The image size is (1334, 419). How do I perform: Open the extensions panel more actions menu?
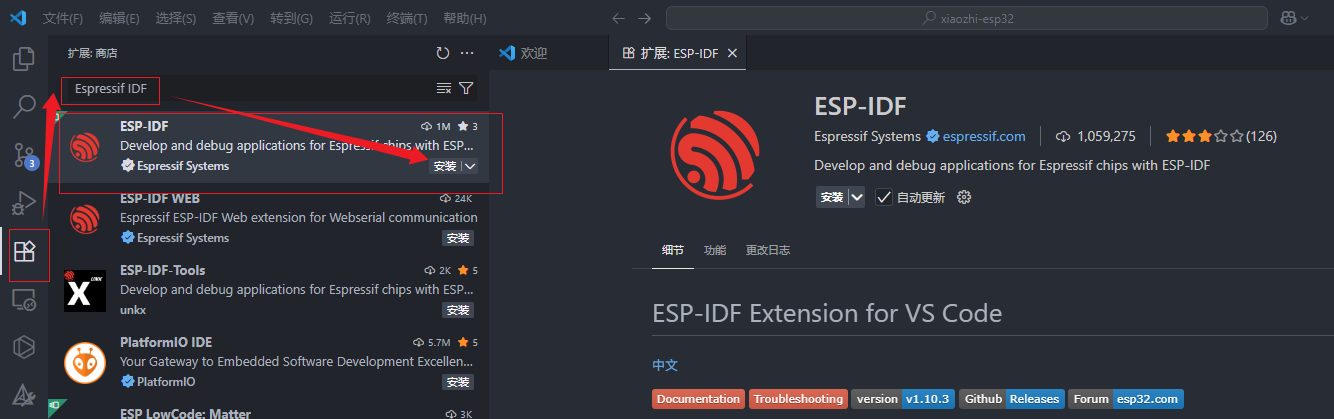click(467, 53)
